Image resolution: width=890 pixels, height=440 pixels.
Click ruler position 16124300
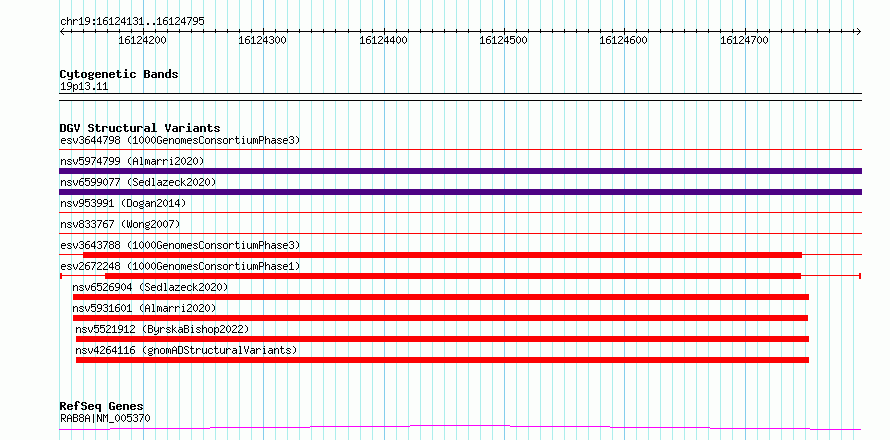262,40
